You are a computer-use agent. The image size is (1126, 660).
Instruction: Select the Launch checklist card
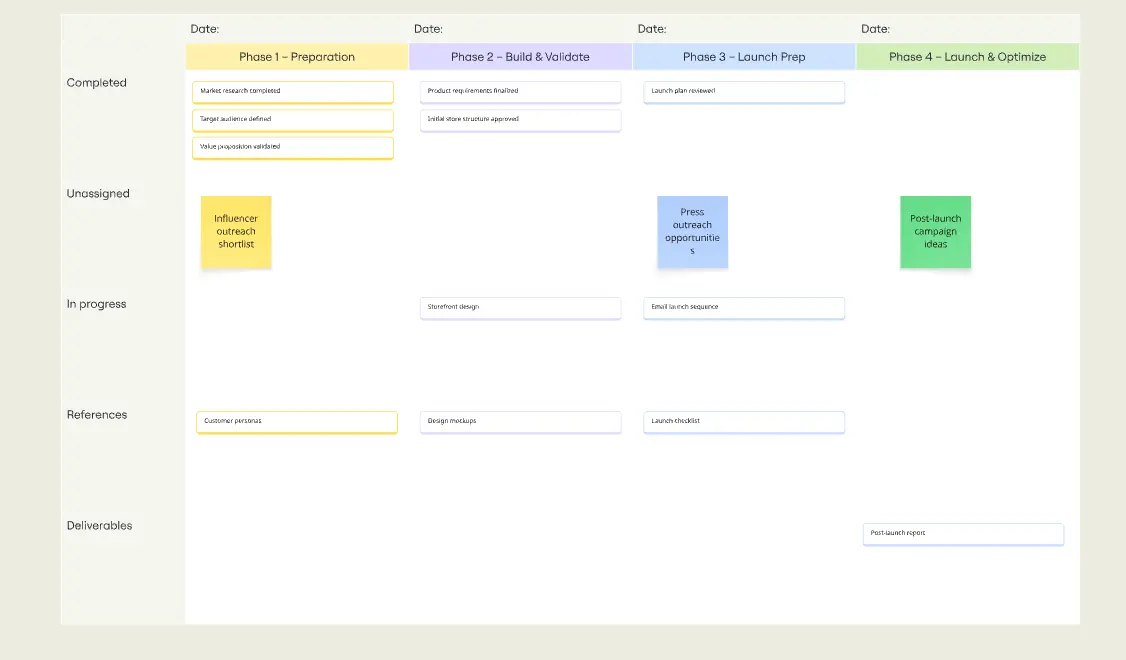pyautogui.click(x=744, y=421)
